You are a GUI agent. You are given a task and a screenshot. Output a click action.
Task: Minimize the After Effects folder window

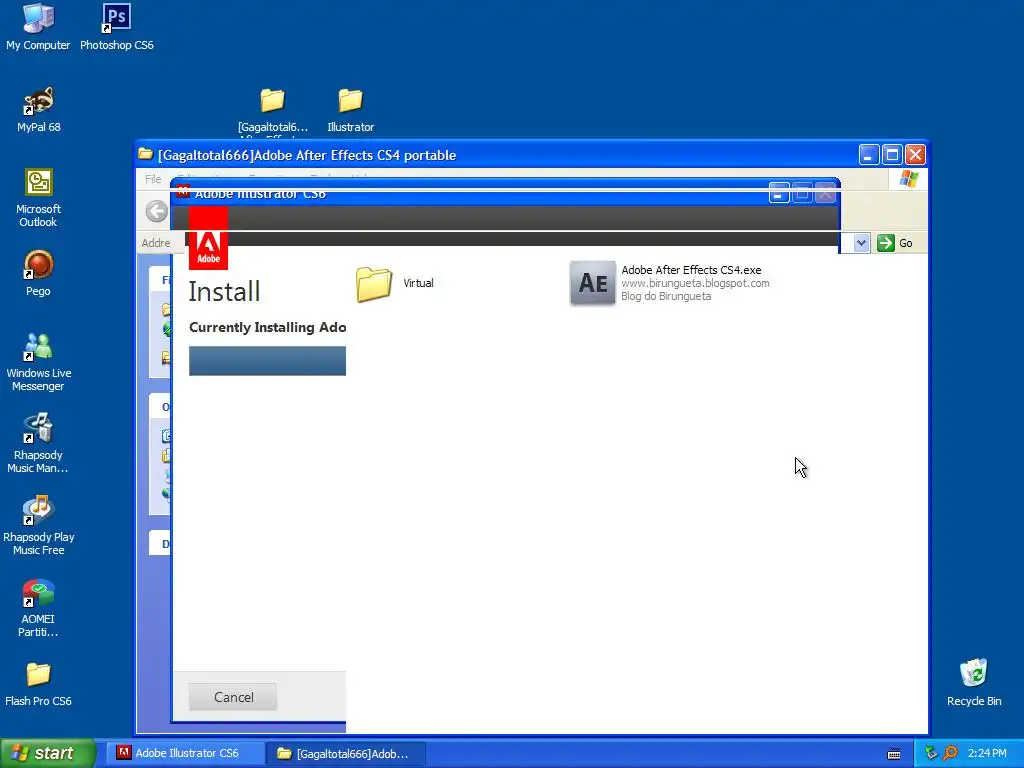tap(869, 155)
